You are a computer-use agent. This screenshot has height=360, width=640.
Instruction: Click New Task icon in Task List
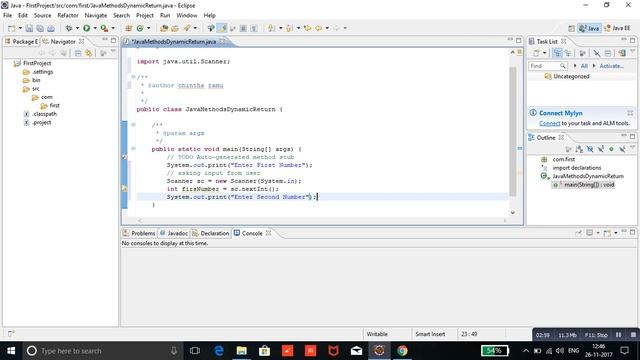536,53
